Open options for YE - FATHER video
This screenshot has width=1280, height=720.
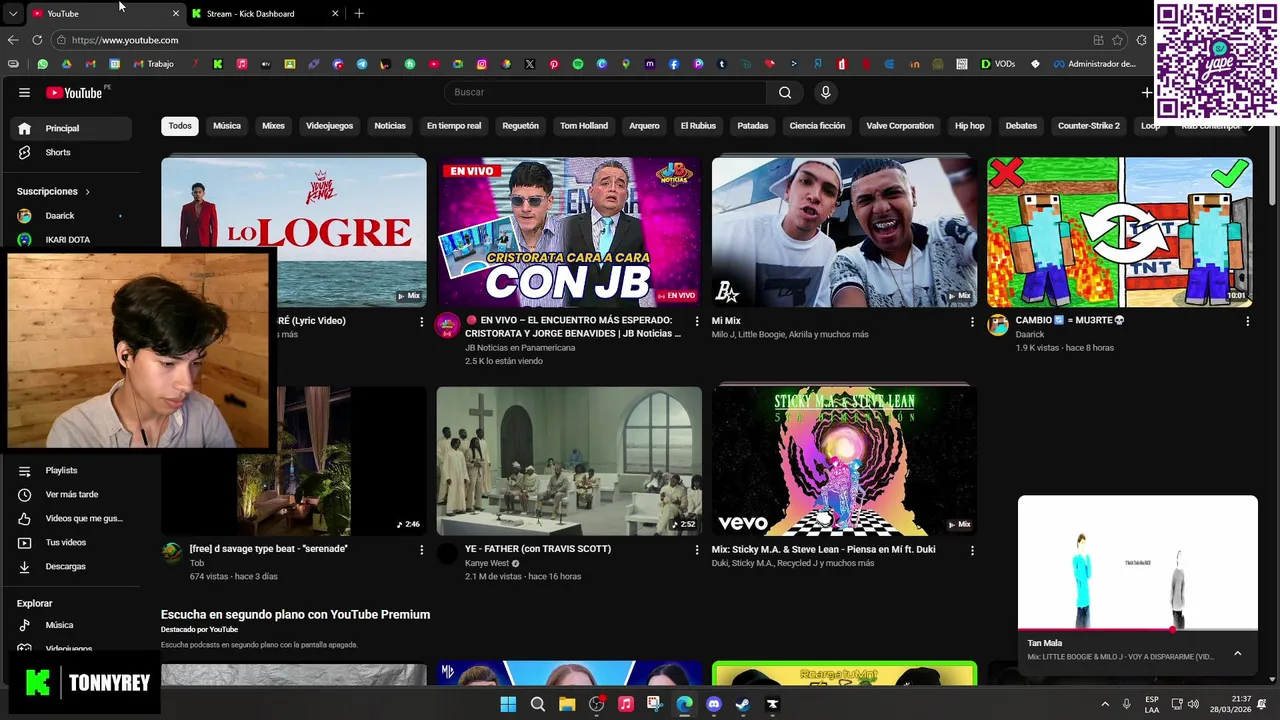point(696,550)
